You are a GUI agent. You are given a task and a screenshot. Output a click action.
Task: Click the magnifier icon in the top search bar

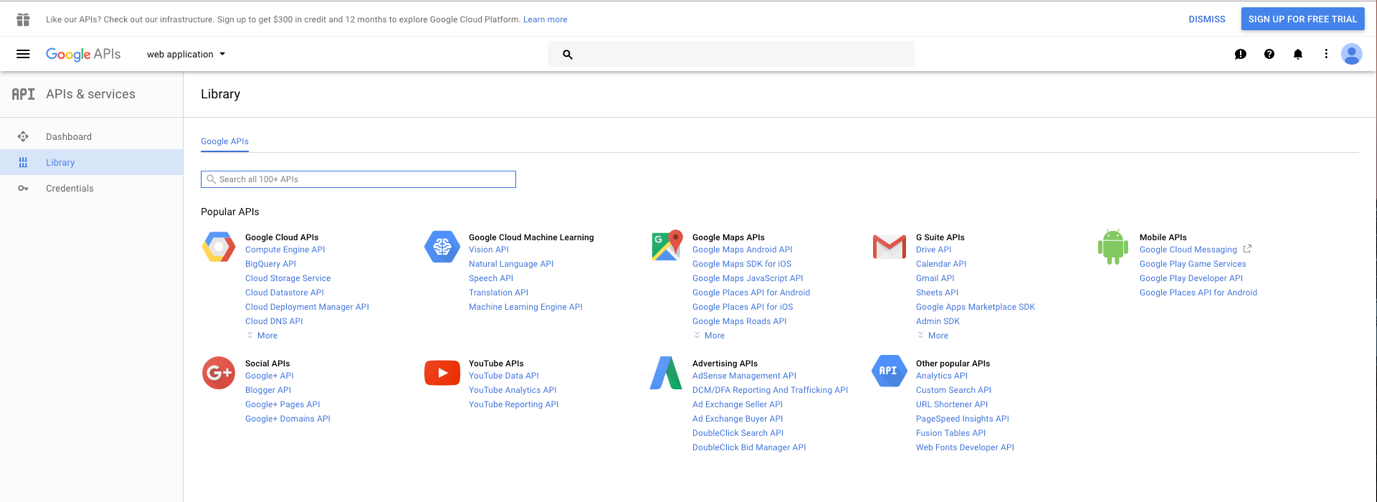[567, 54]
